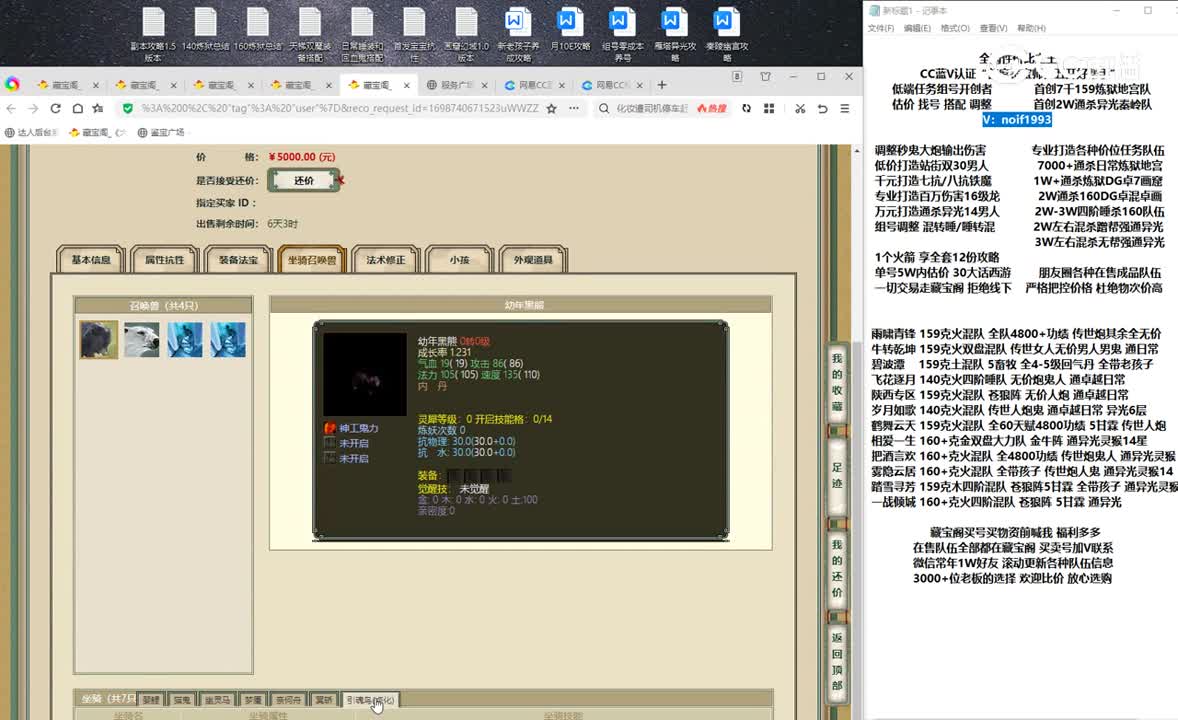
Task: Select the white bear summon thumbnail
Action: (142, 339)
